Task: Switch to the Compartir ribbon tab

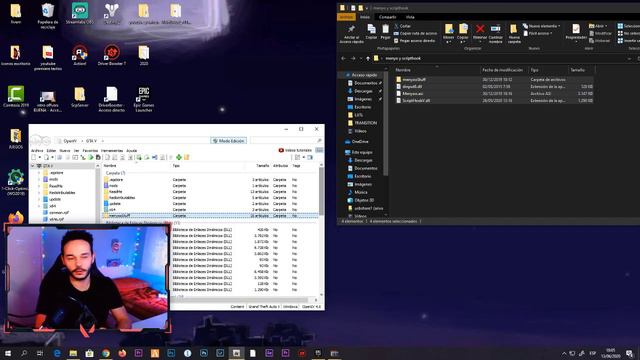Action: coord(387,17)
